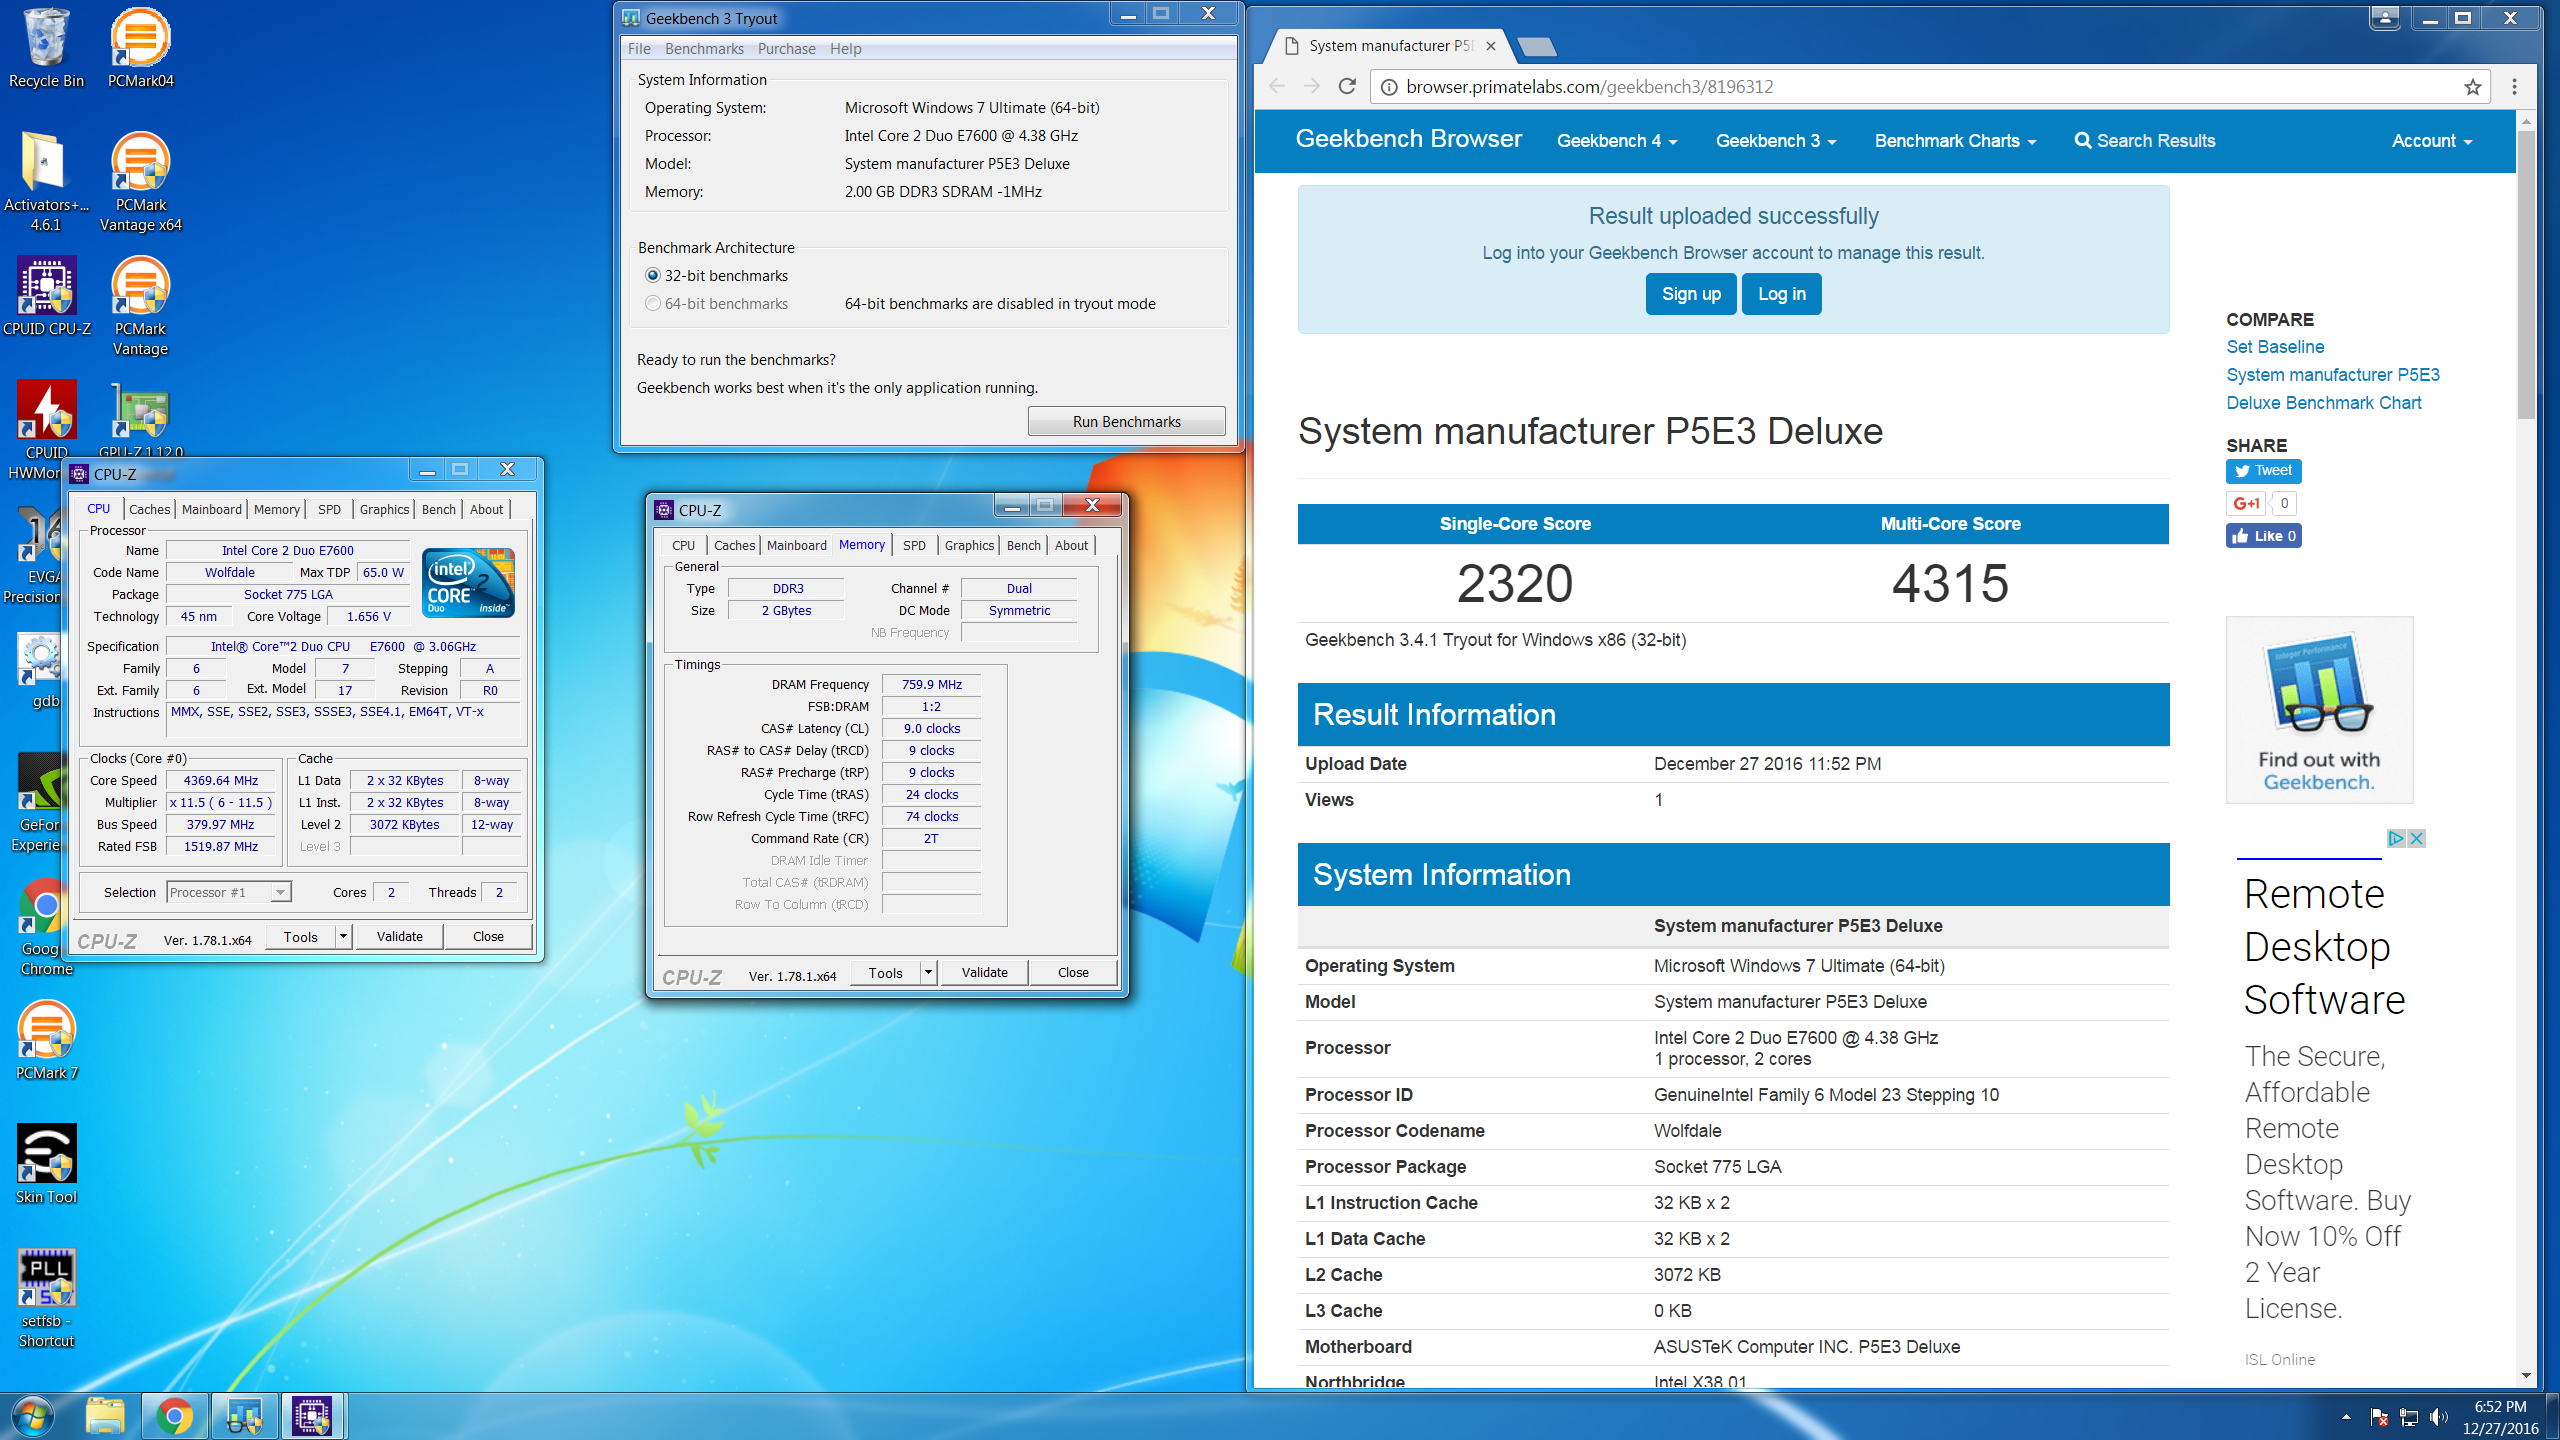This screenshot has height=1440, width=2560.
Task: Switch to Chrome in the taskbar
Action: tap(175, 1416)
